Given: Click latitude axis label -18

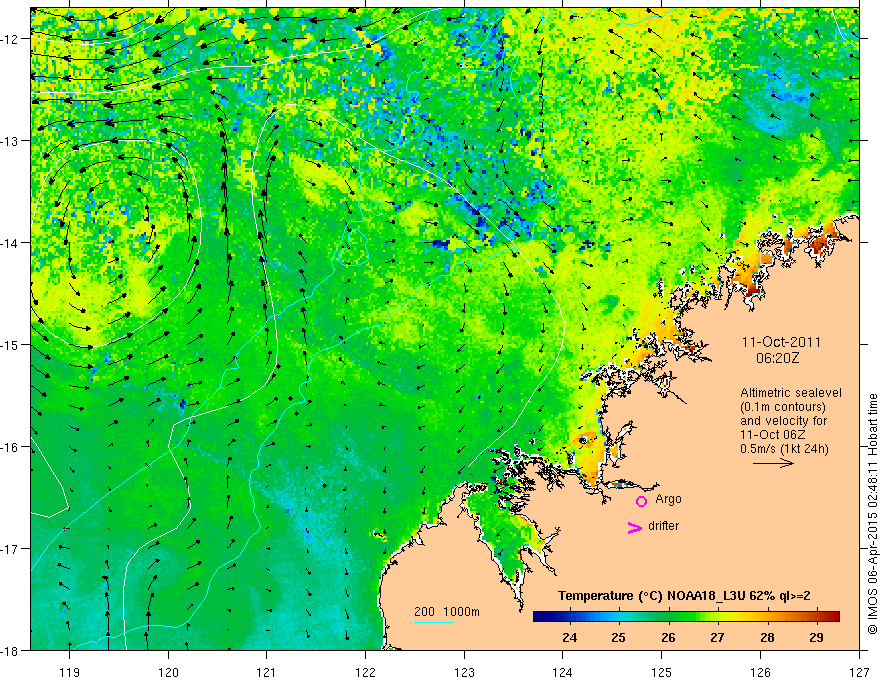Looking at the screenshot, I should [11, 651].
